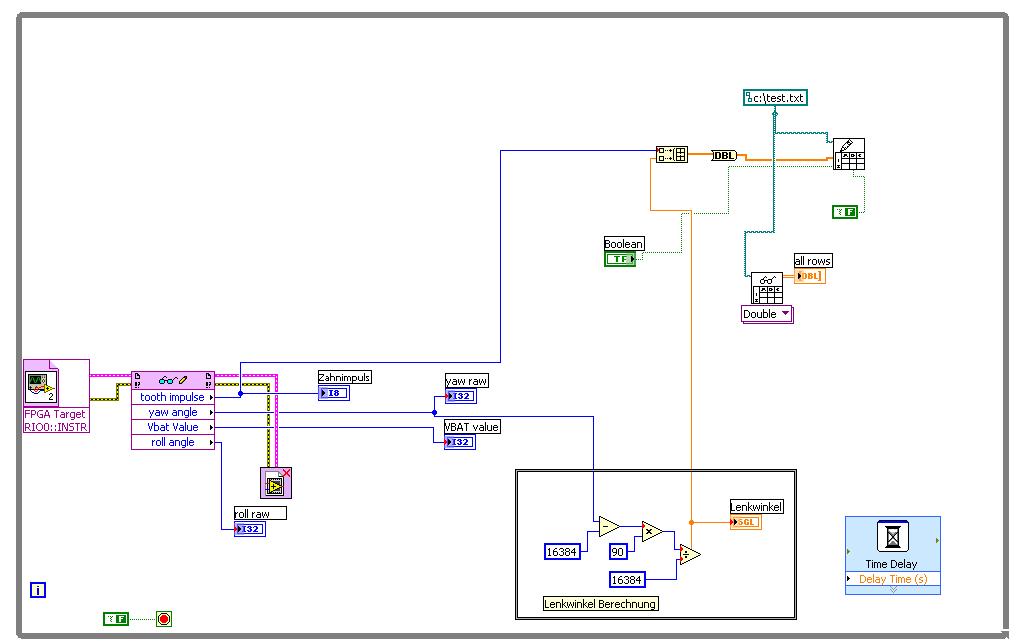The height and width of the screenshot is (644, 1028).
Task: Select the VBAT value I32 indicator terminal
Action: 460,442
